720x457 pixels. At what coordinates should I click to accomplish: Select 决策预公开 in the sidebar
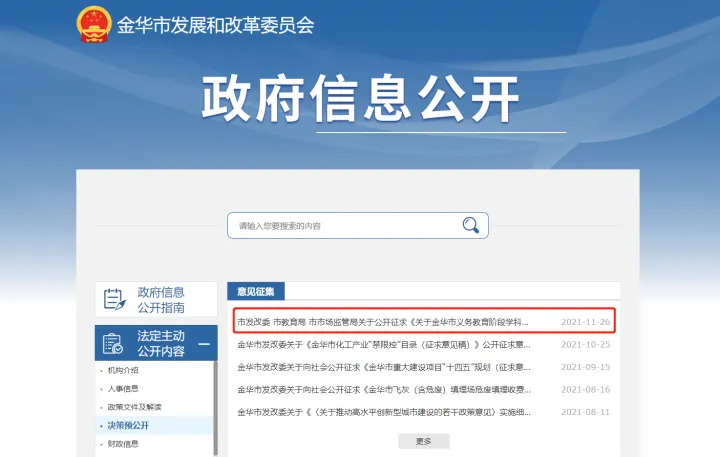(128, 425)
